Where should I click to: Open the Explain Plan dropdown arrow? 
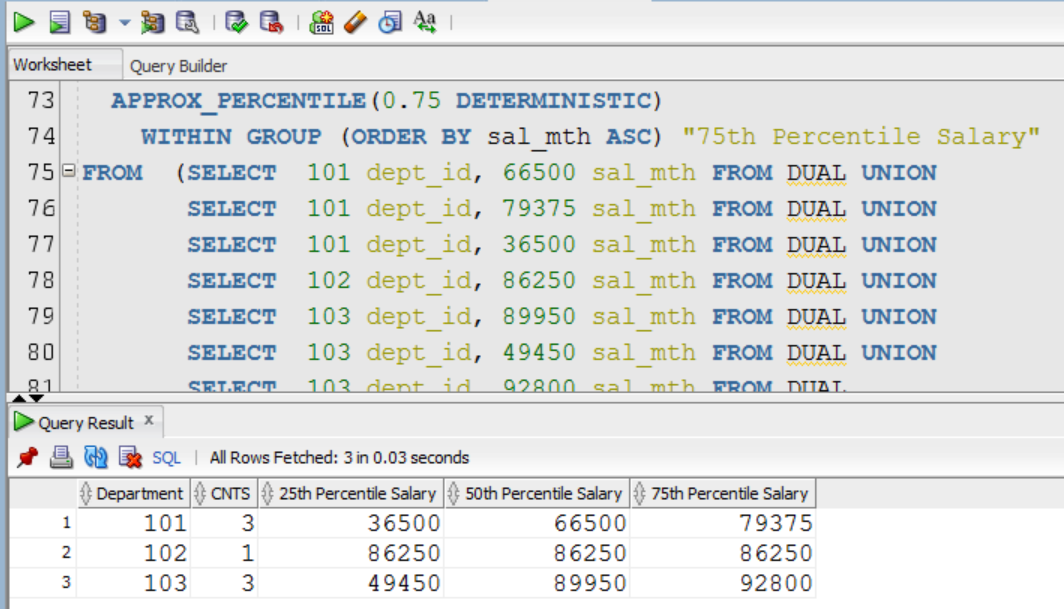coord(124,22)
